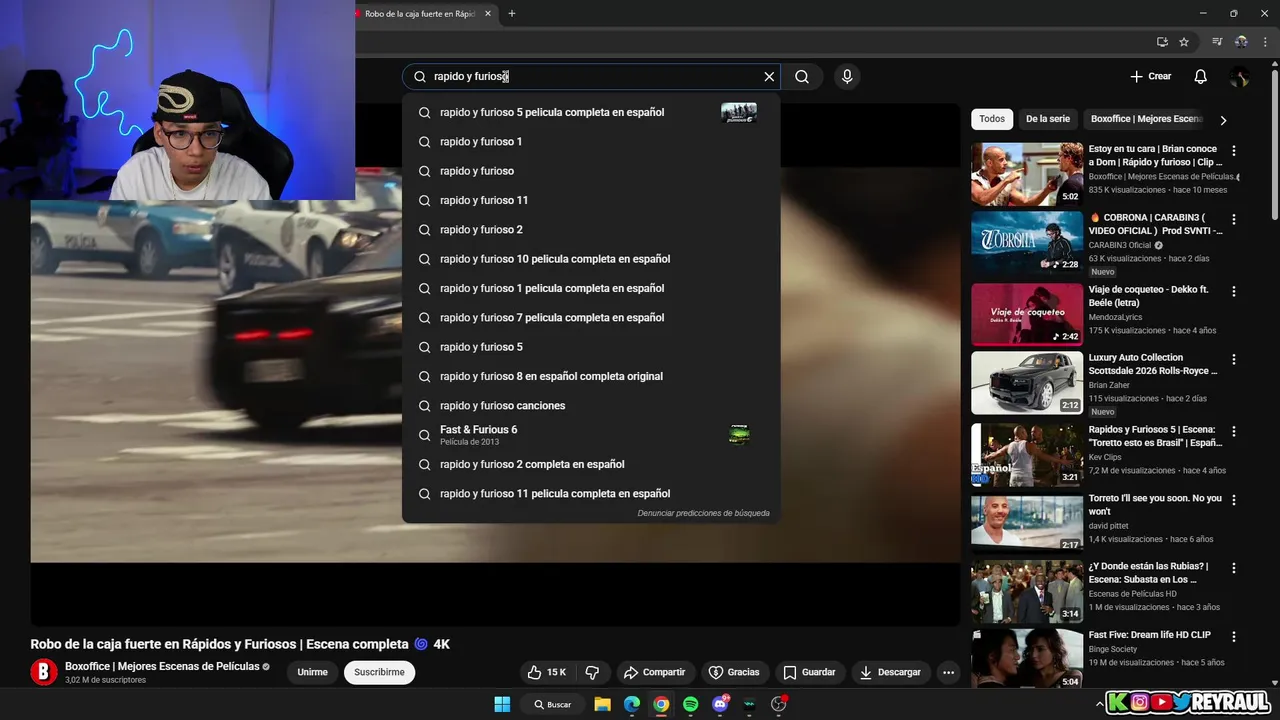Open the COBRONA video thumbnail

[1027, 242]
